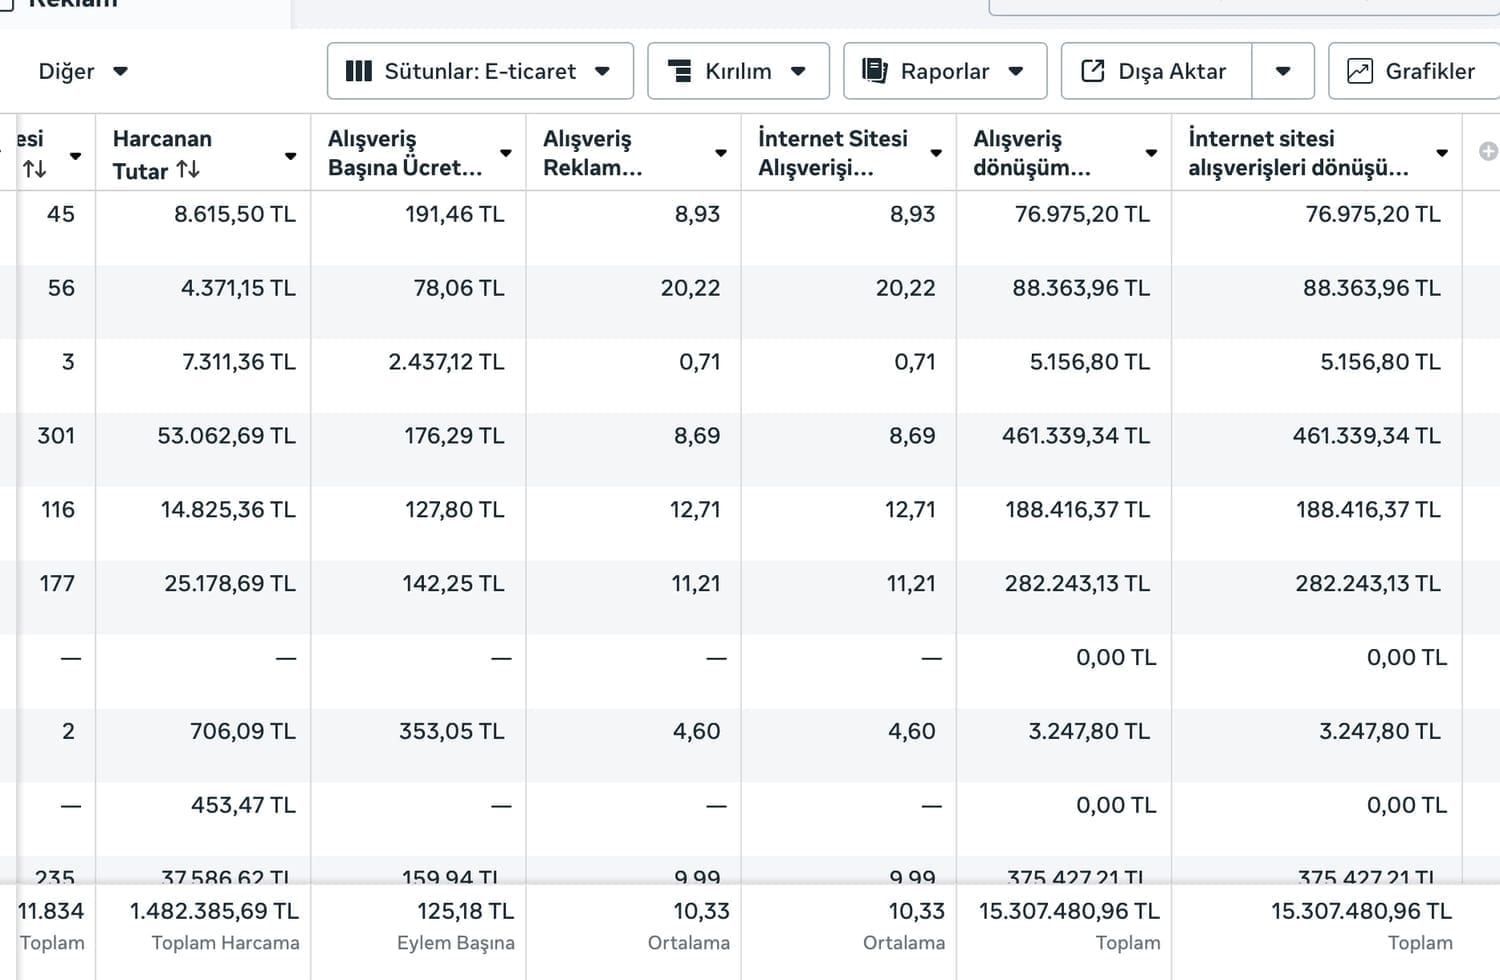This screenshot has width=1500, height=980.
Task: Open the Raporlar menu
Action: pos(945,71)
